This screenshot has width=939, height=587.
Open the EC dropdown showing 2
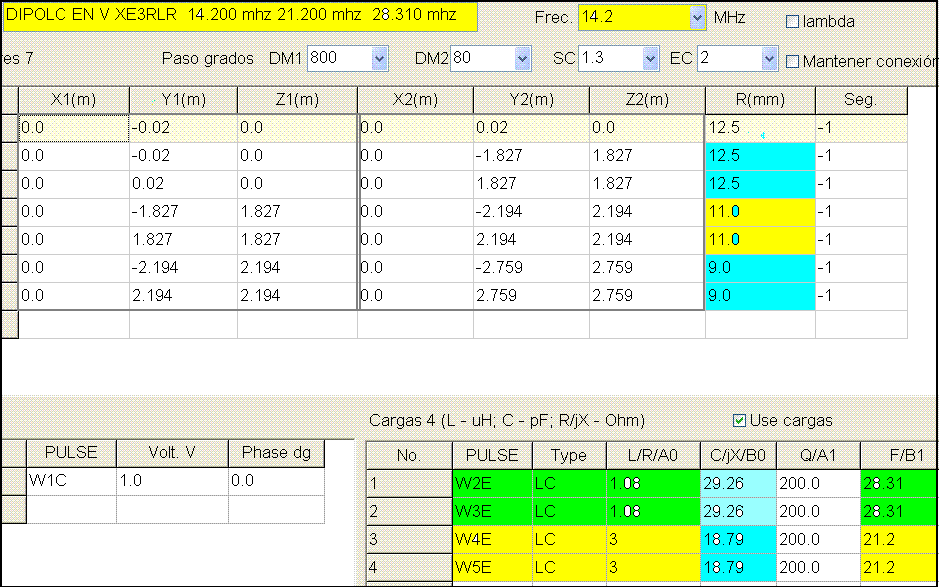770,59
